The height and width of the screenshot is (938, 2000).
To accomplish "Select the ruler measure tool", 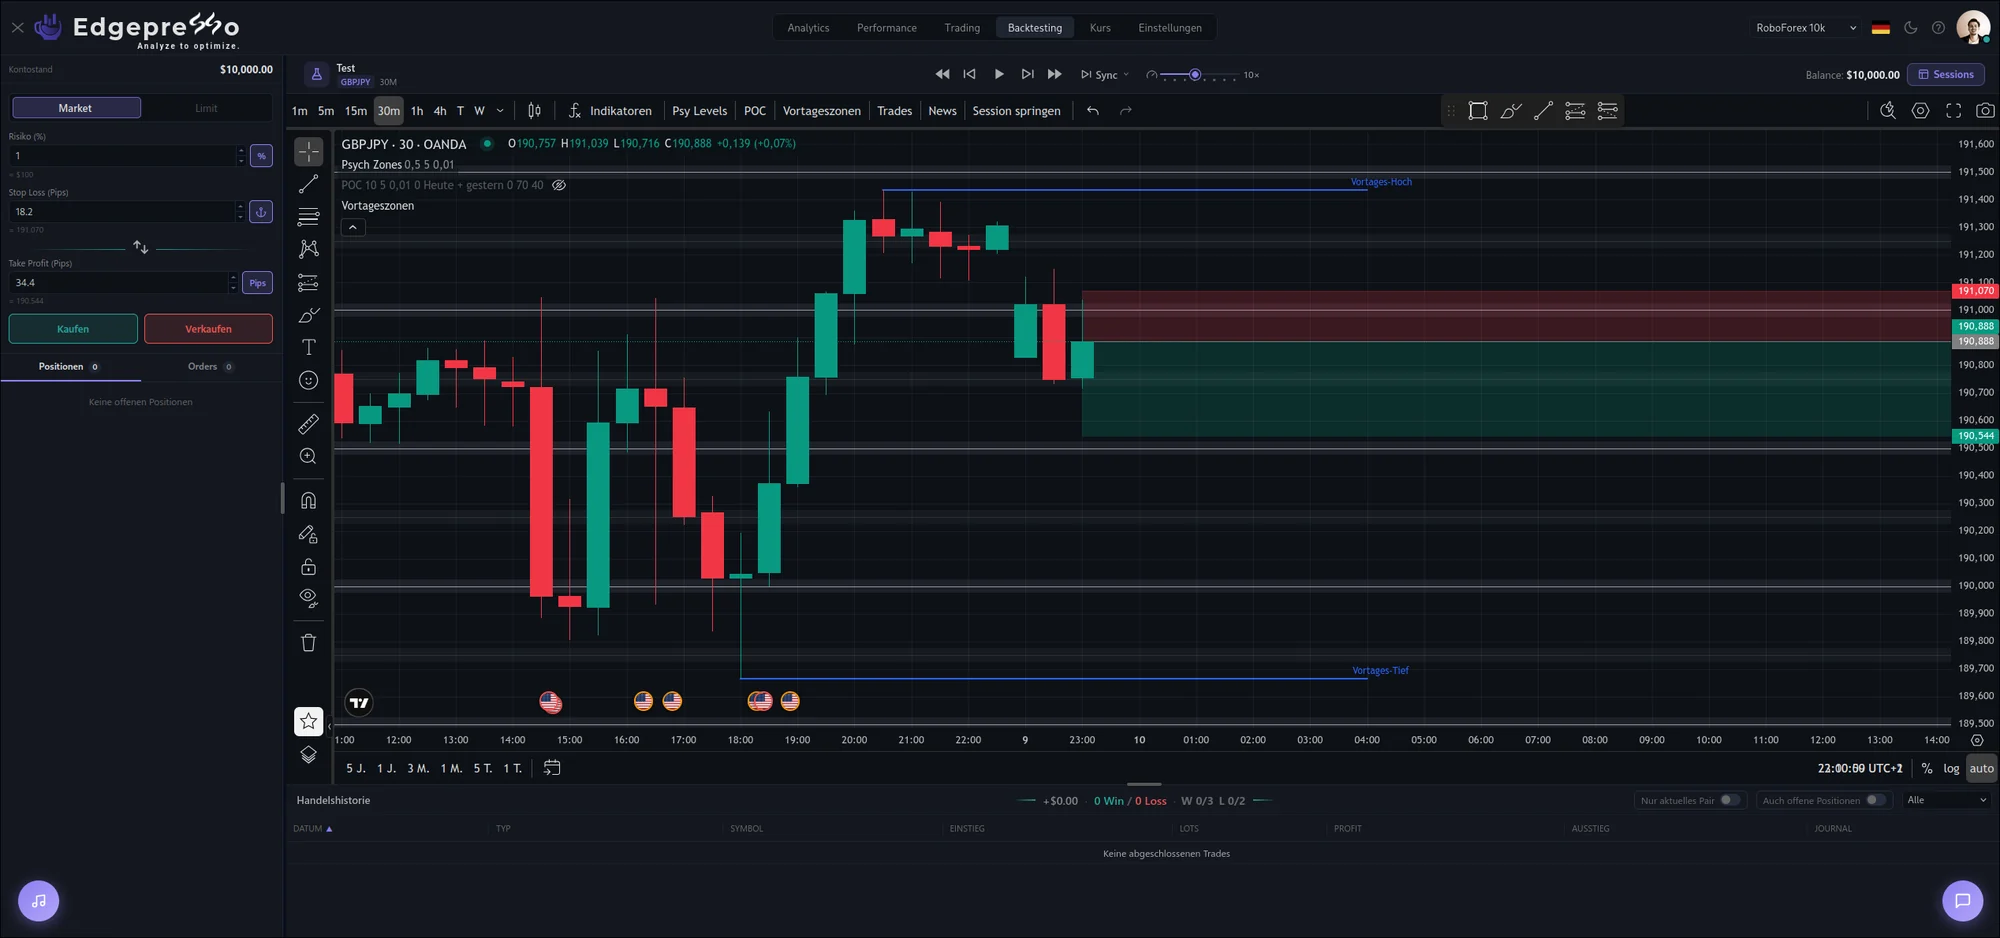I will coord(308,424).
